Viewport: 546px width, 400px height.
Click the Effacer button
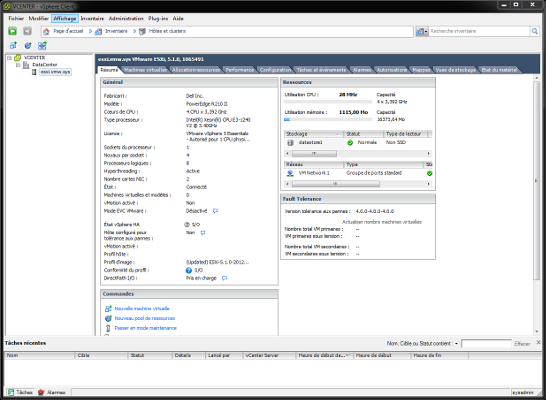[522, 344]
